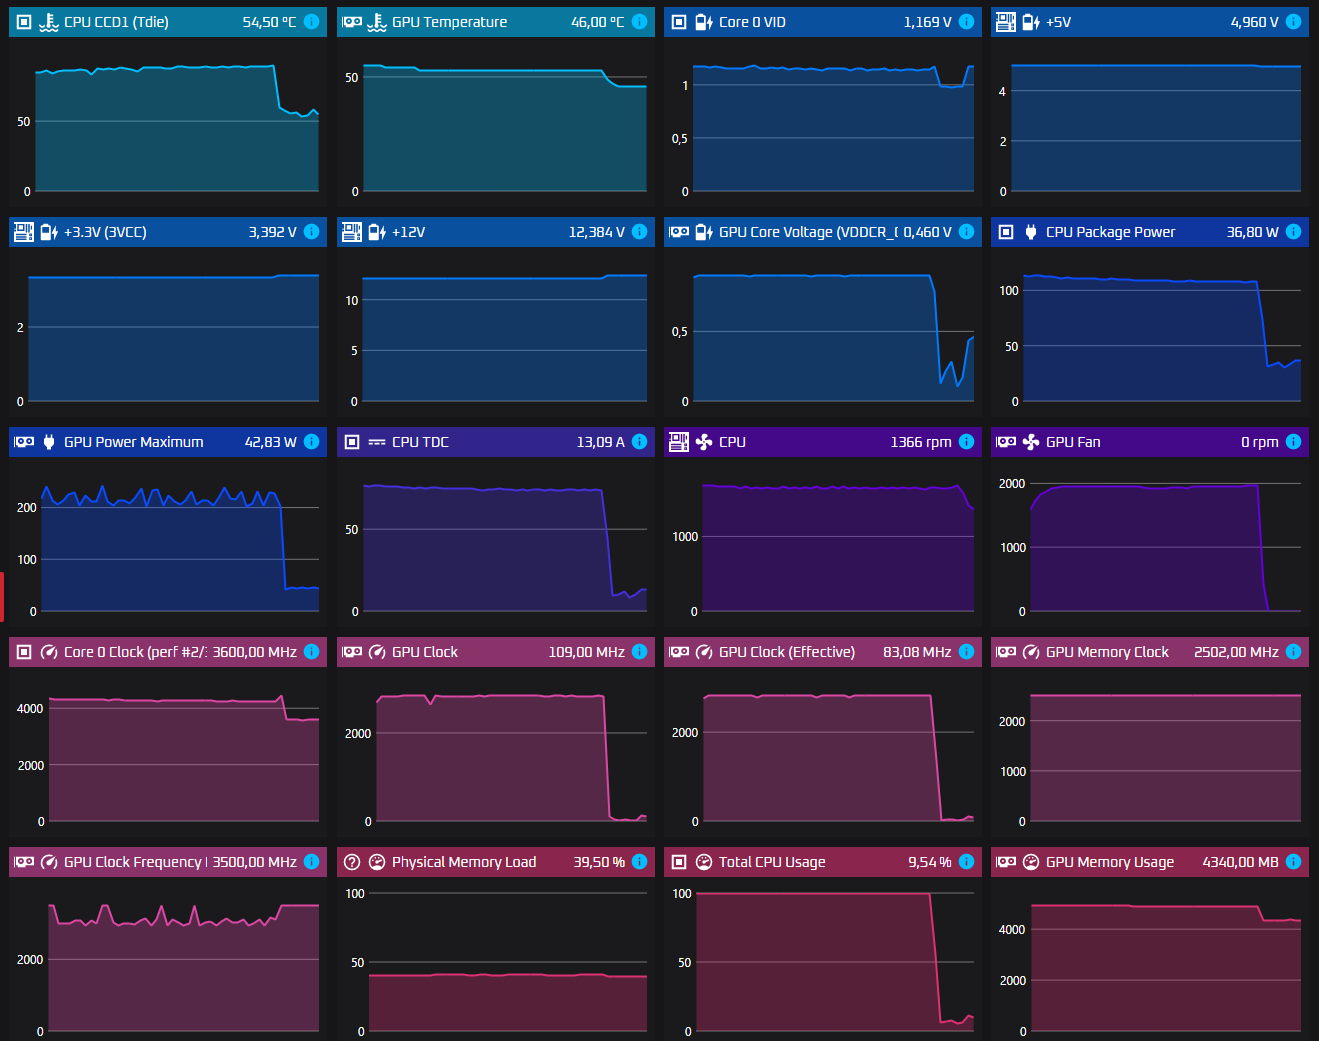Open info icon for GPU Memory Clock

click(1294, 652)
